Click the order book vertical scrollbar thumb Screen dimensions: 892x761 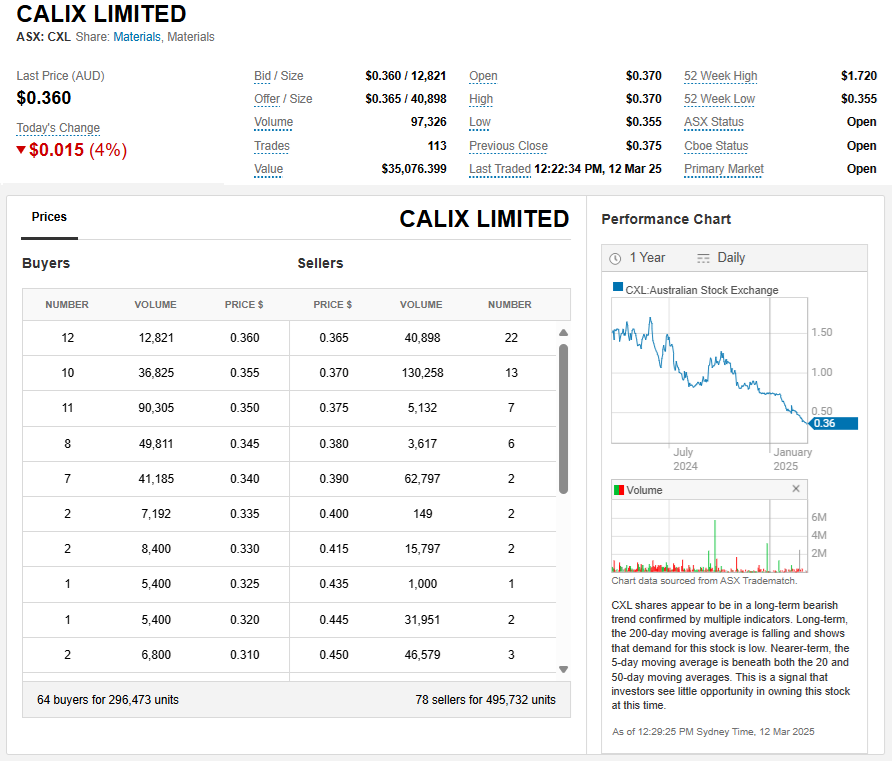563,418
